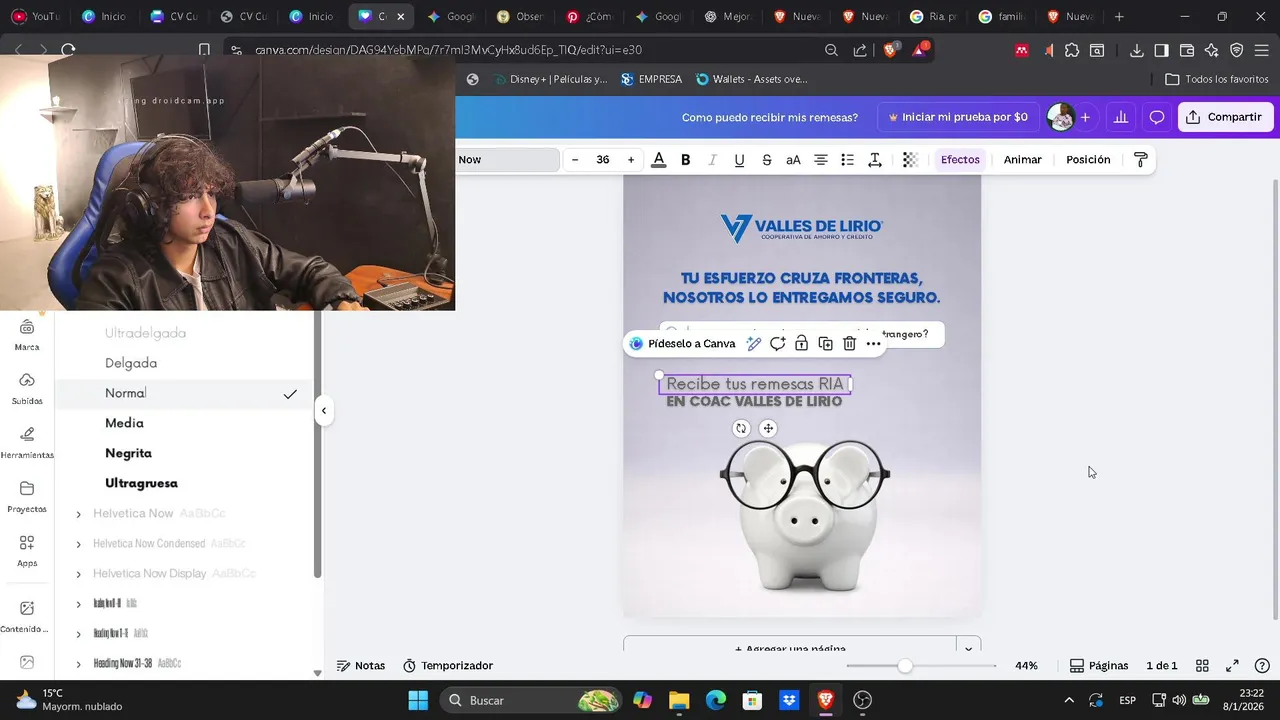Open Apps sidebar section
The height and width of the screenshot is (720, 1280).
27,551
